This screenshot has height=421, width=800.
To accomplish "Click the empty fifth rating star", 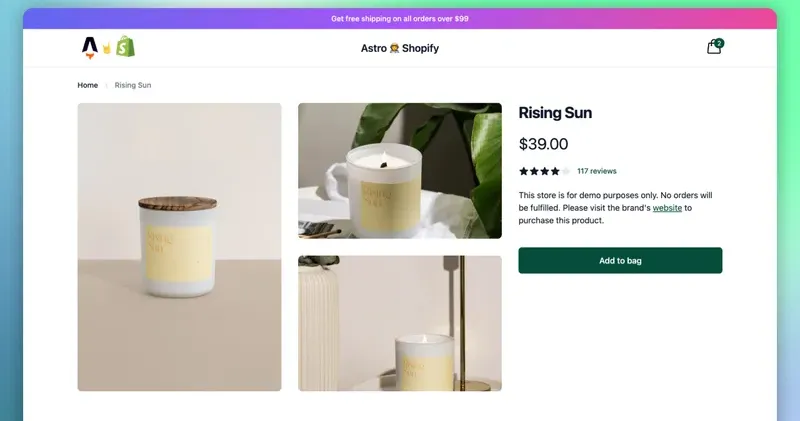I will 566,171.
